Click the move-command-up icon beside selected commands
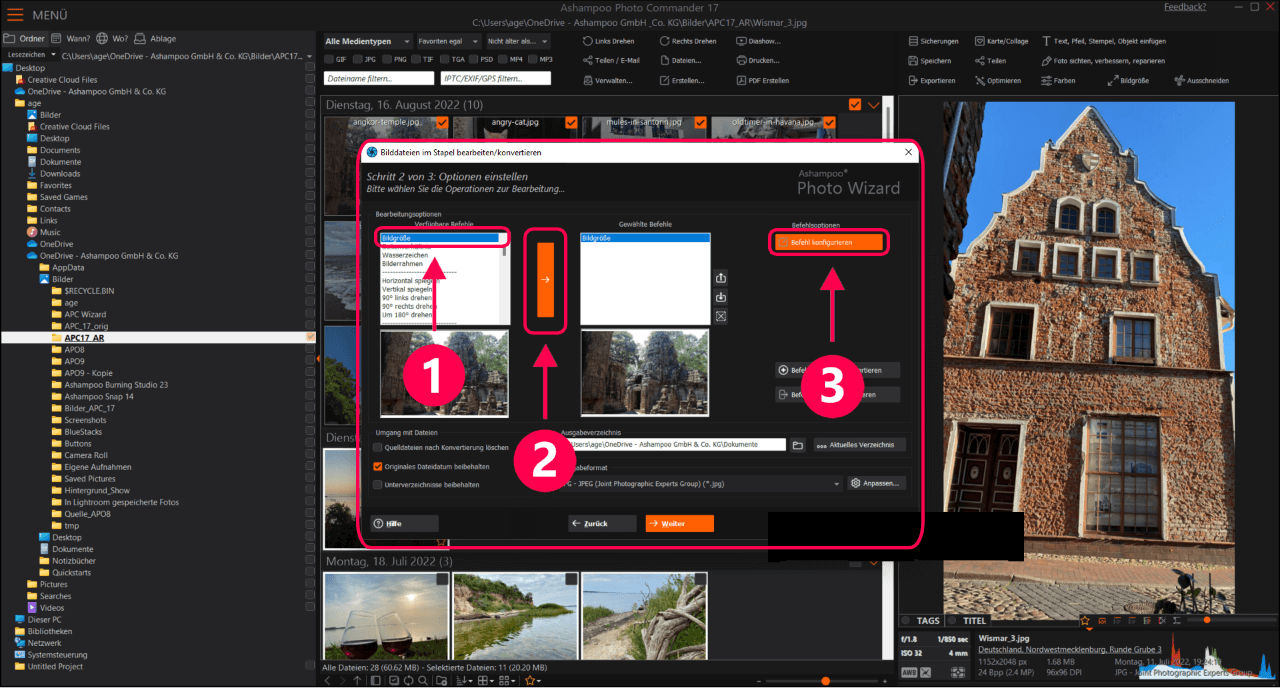 click(x=721, y=278)
